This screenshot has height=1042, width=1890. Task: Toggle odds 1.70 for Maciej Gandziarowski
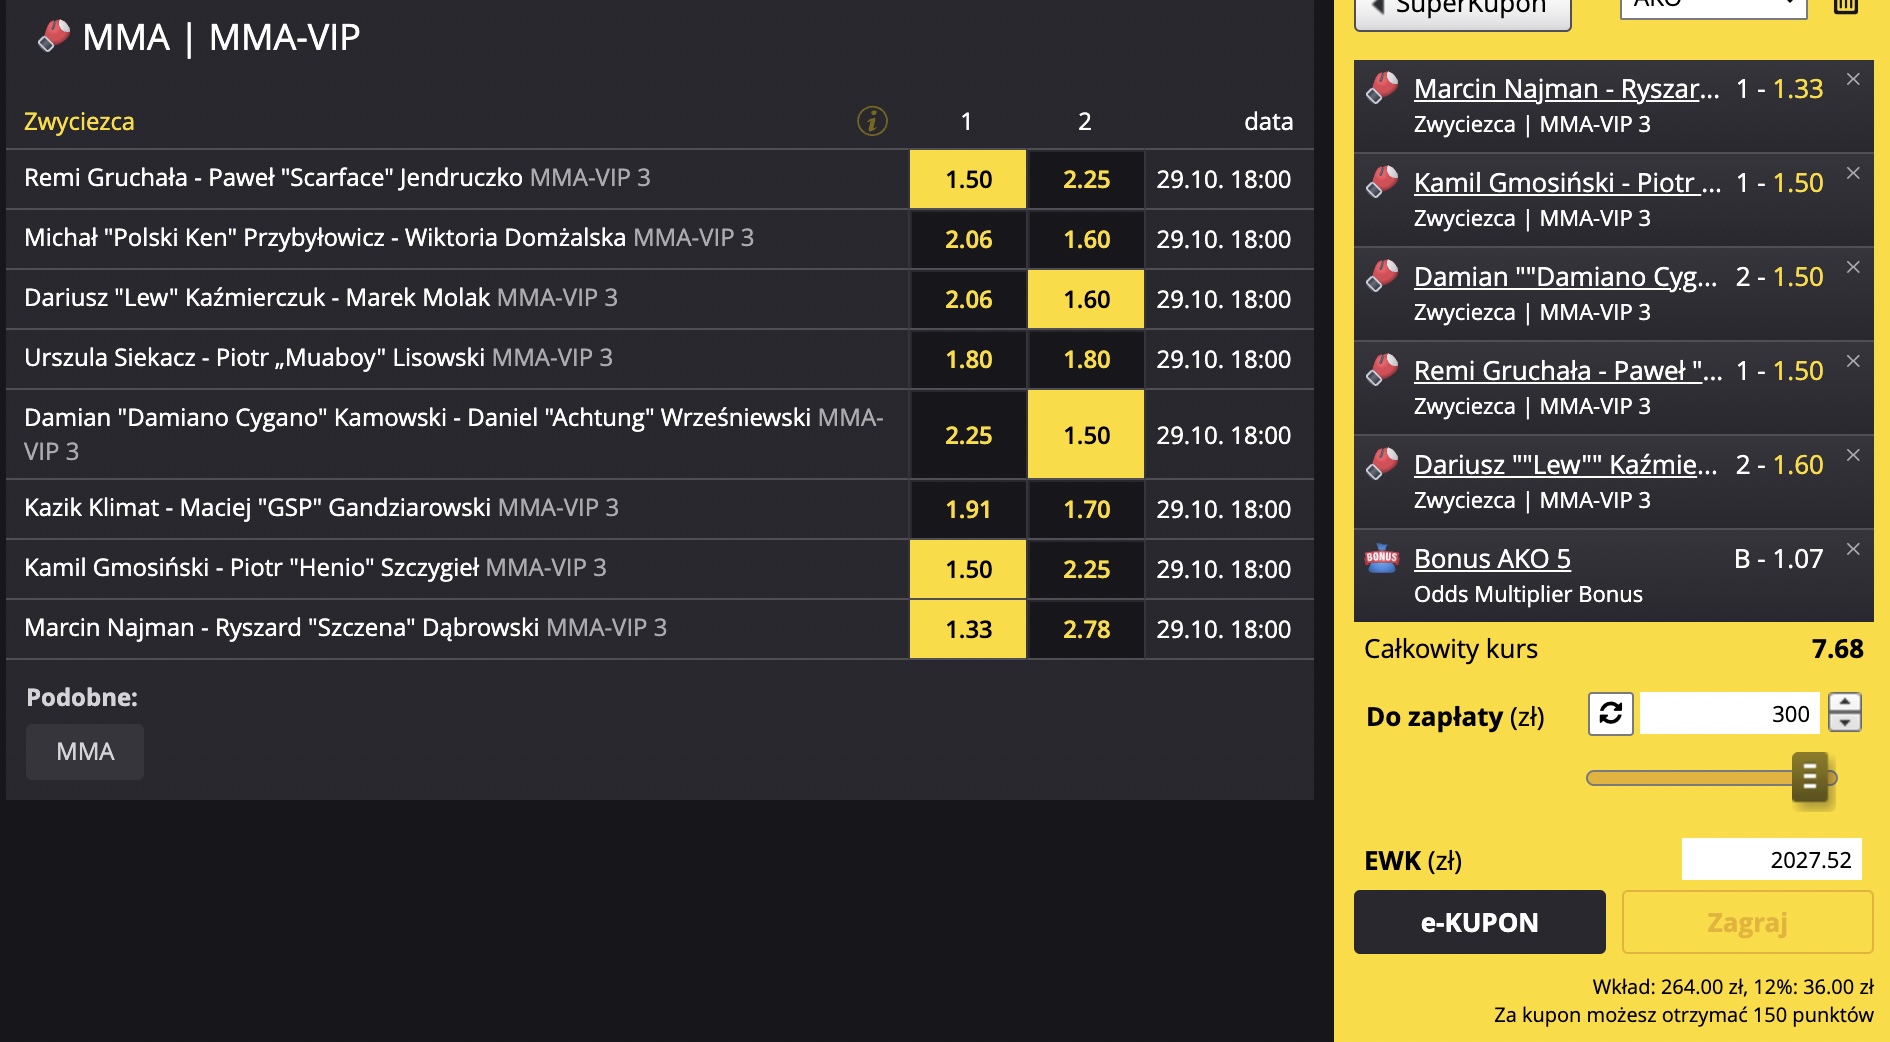point(1086,509)
